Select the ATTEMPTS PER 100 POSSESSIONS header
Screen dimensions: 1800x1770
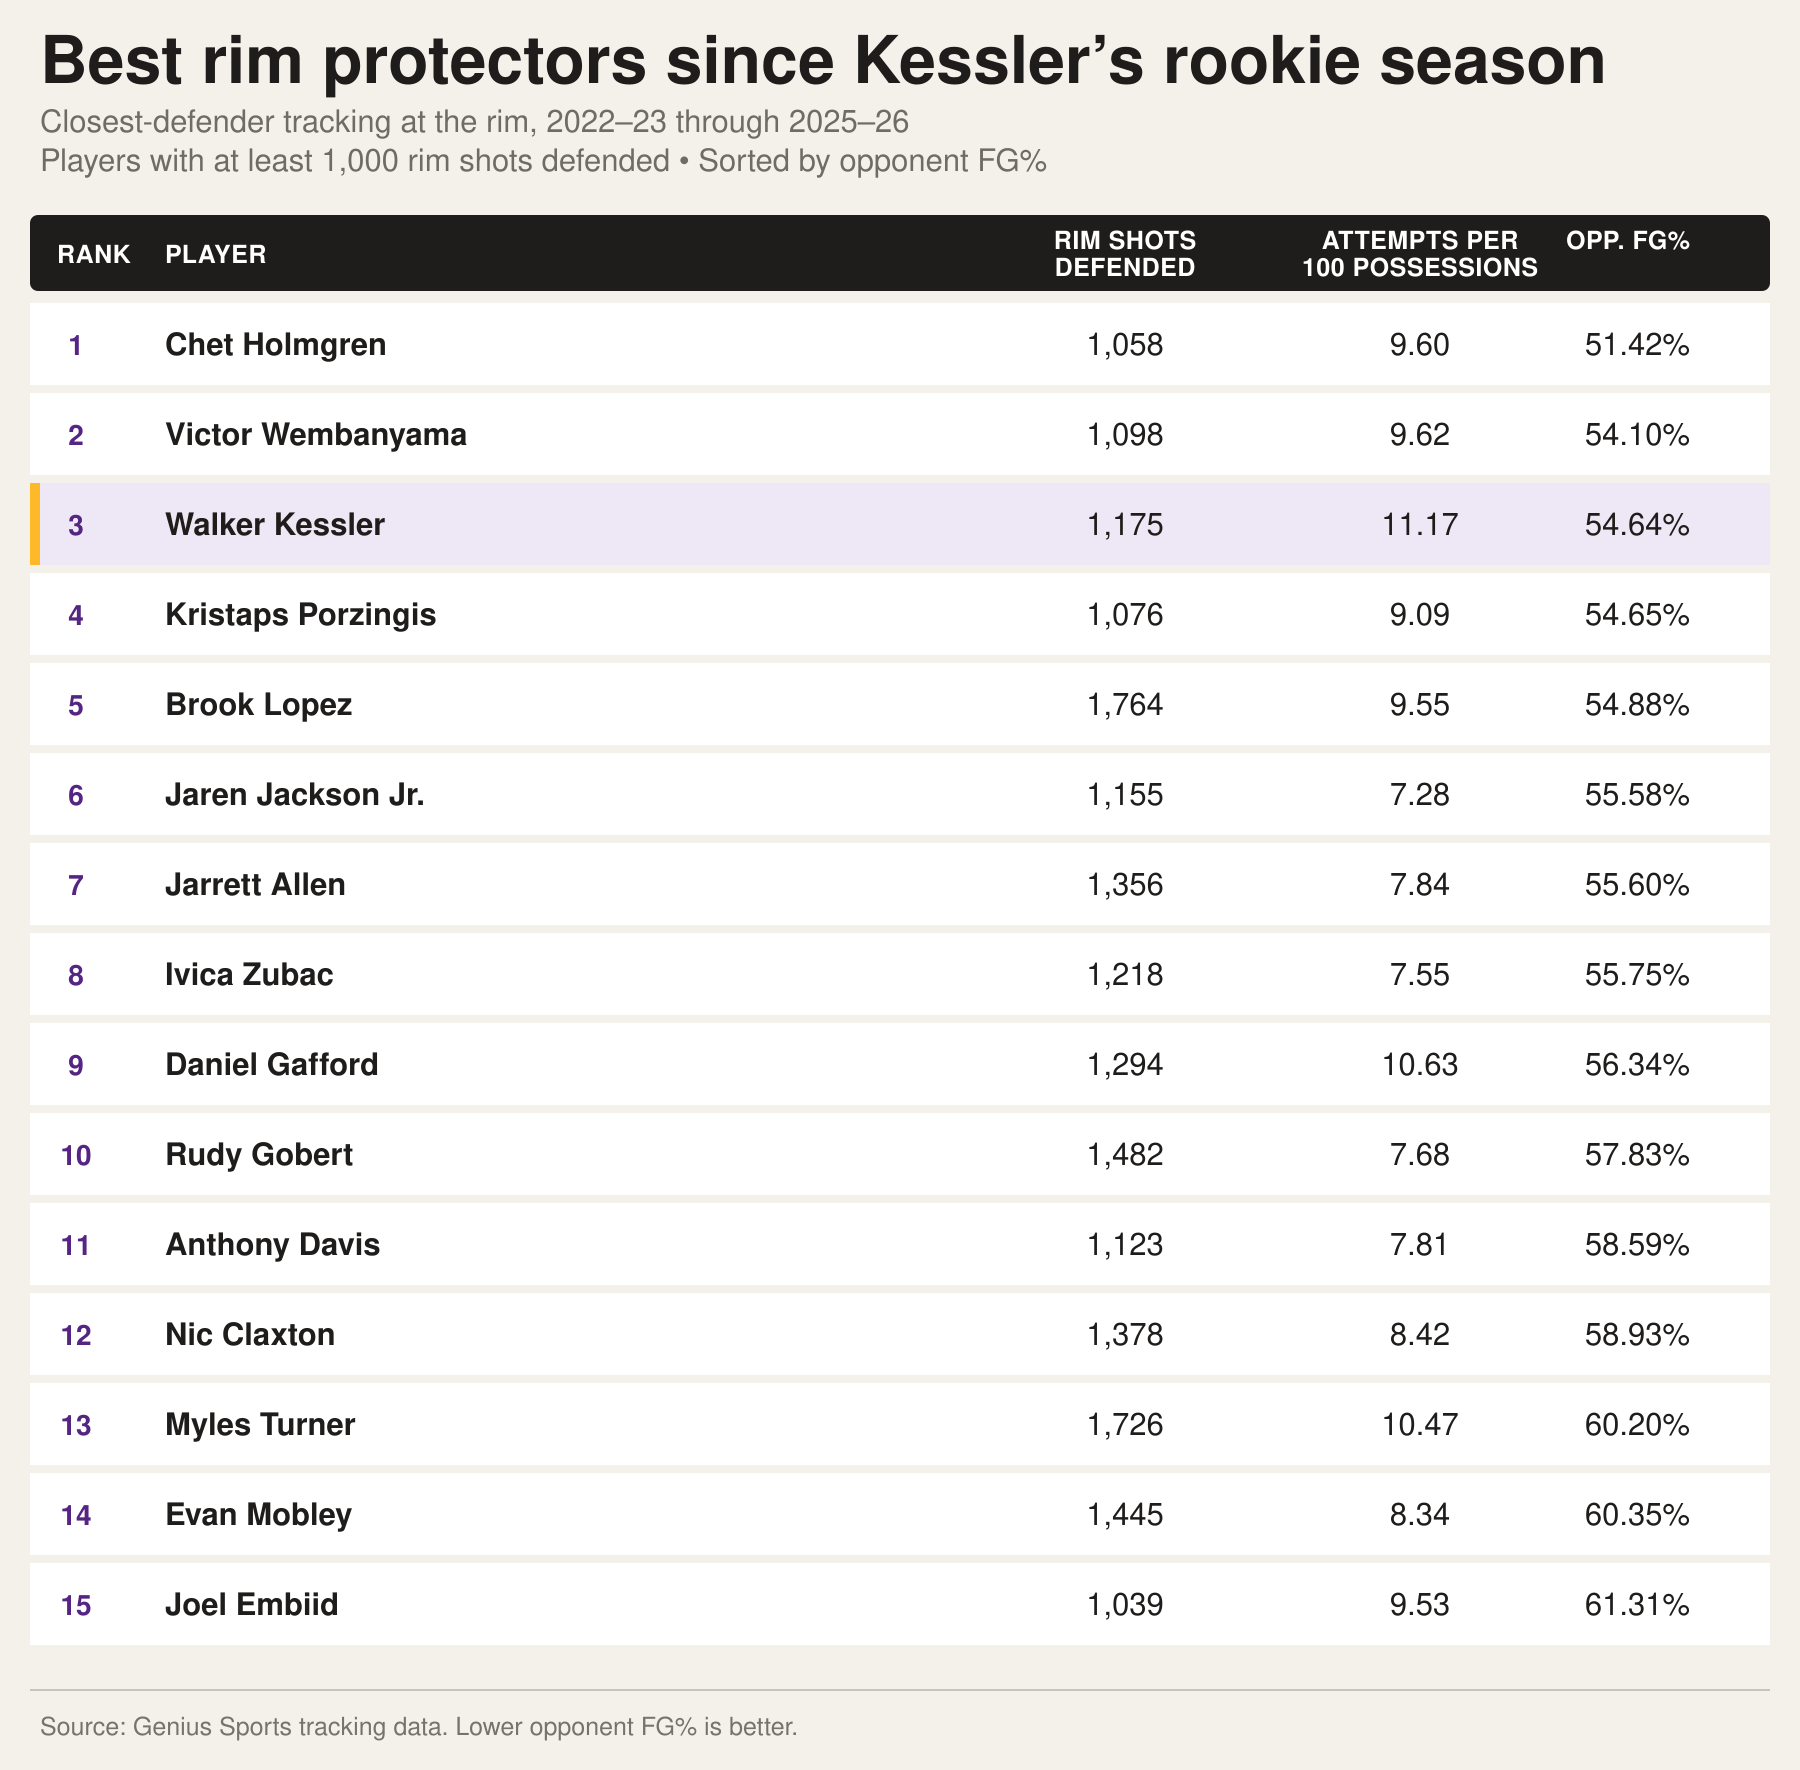1420,254
